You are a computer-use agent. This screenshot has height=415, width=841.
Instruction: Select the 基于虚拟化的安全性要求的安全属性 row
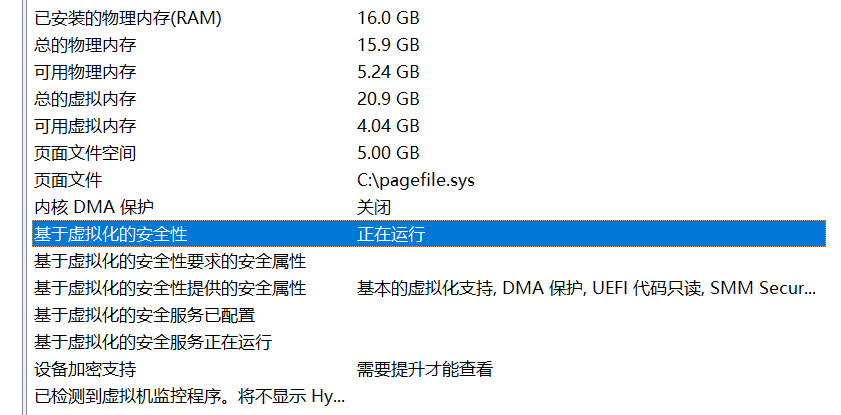click(170, 261)
